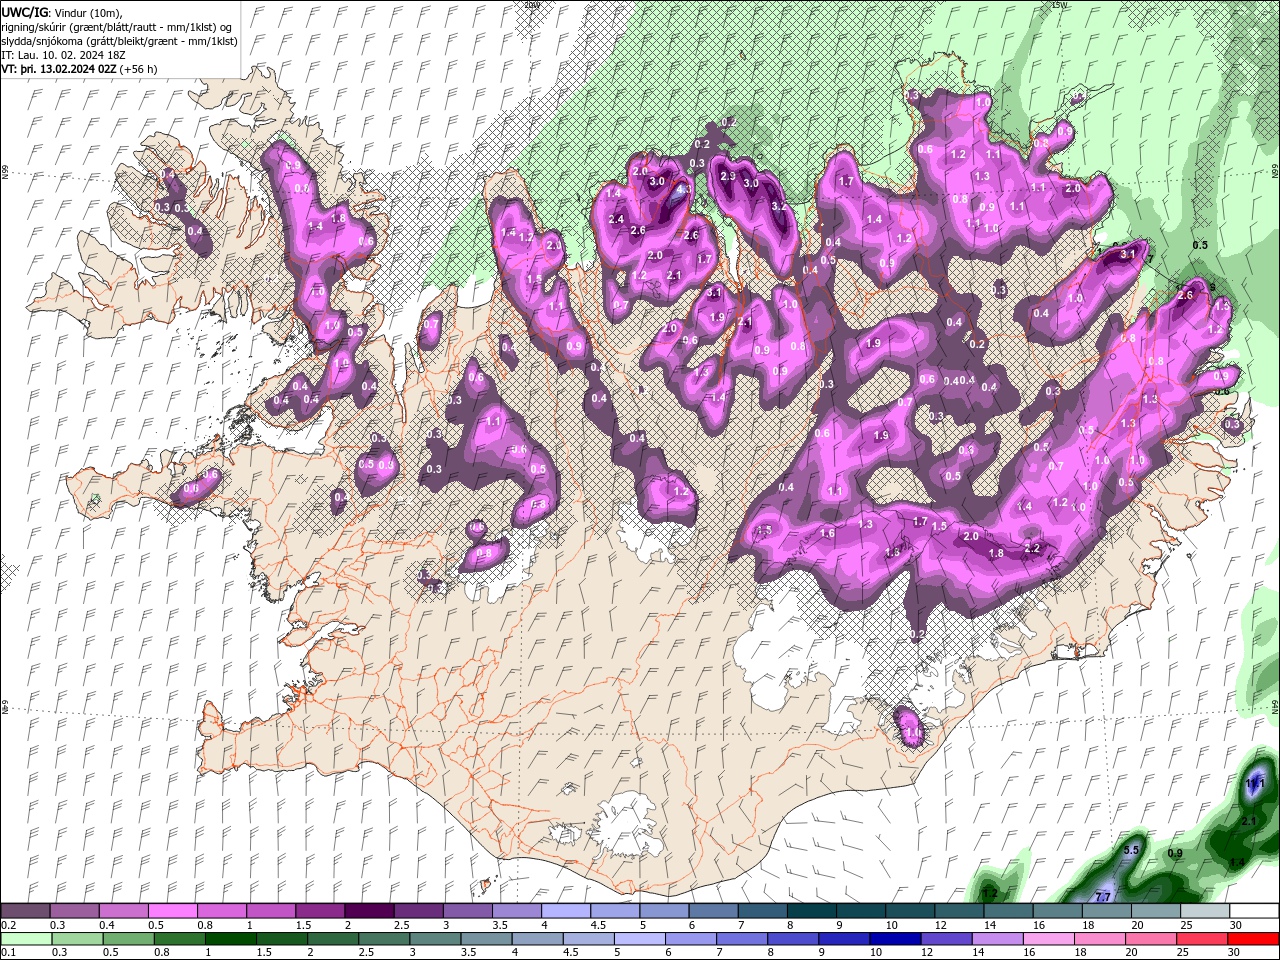Click the dark blue 10–12 rain legend swatch
The image size is (1280, 960).
click(894, 939)
